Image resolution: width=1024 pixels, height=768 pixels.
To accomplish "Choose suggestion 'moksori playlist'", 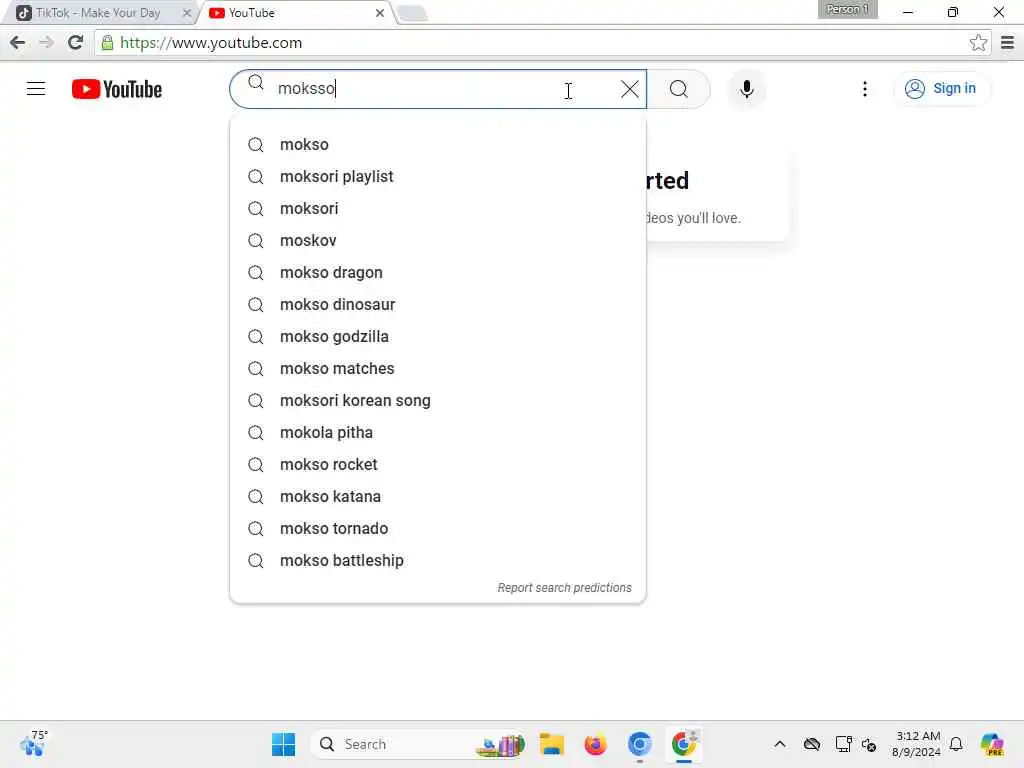I will [x=438, y=176].
